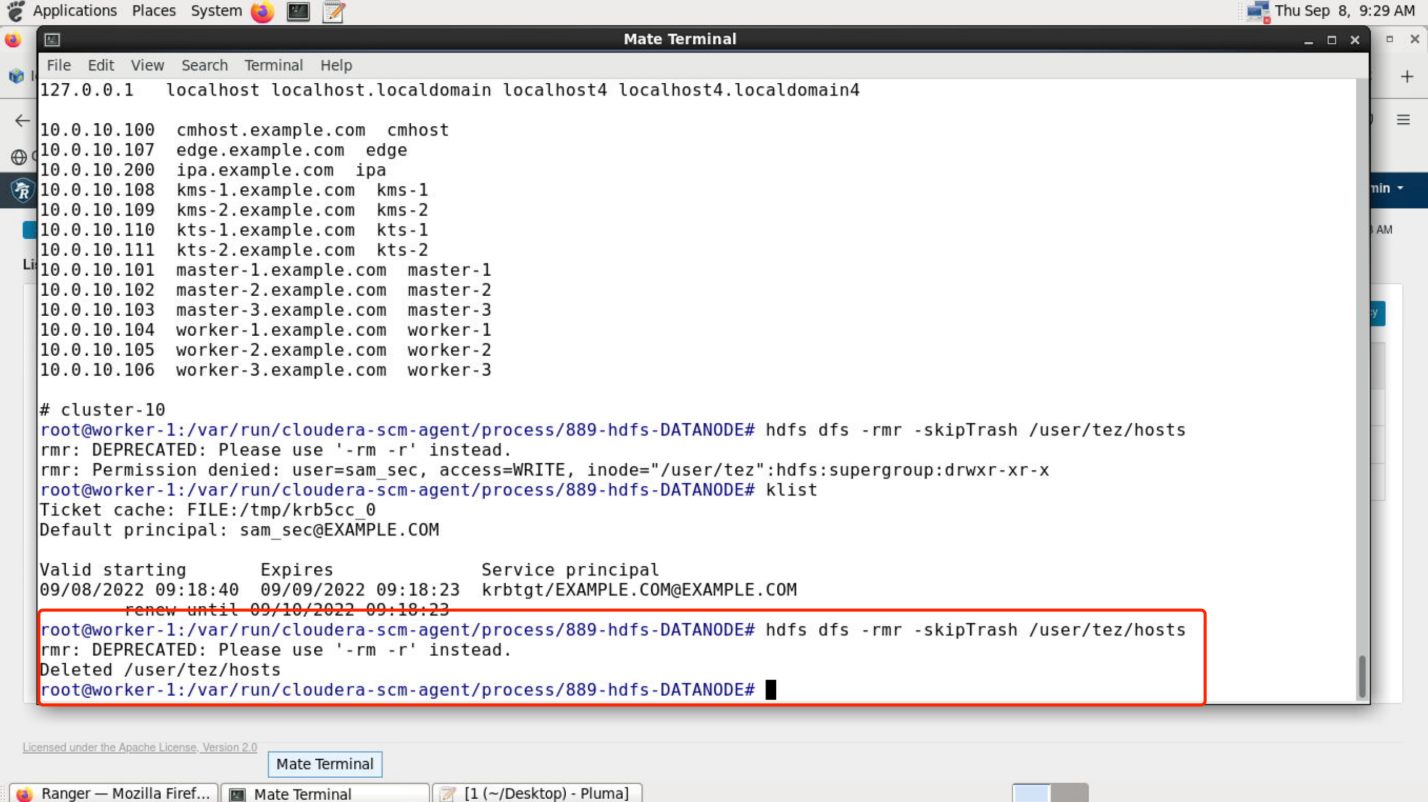Click 'master-2.example.com' host entry
1428x802 pixels.
281,290
